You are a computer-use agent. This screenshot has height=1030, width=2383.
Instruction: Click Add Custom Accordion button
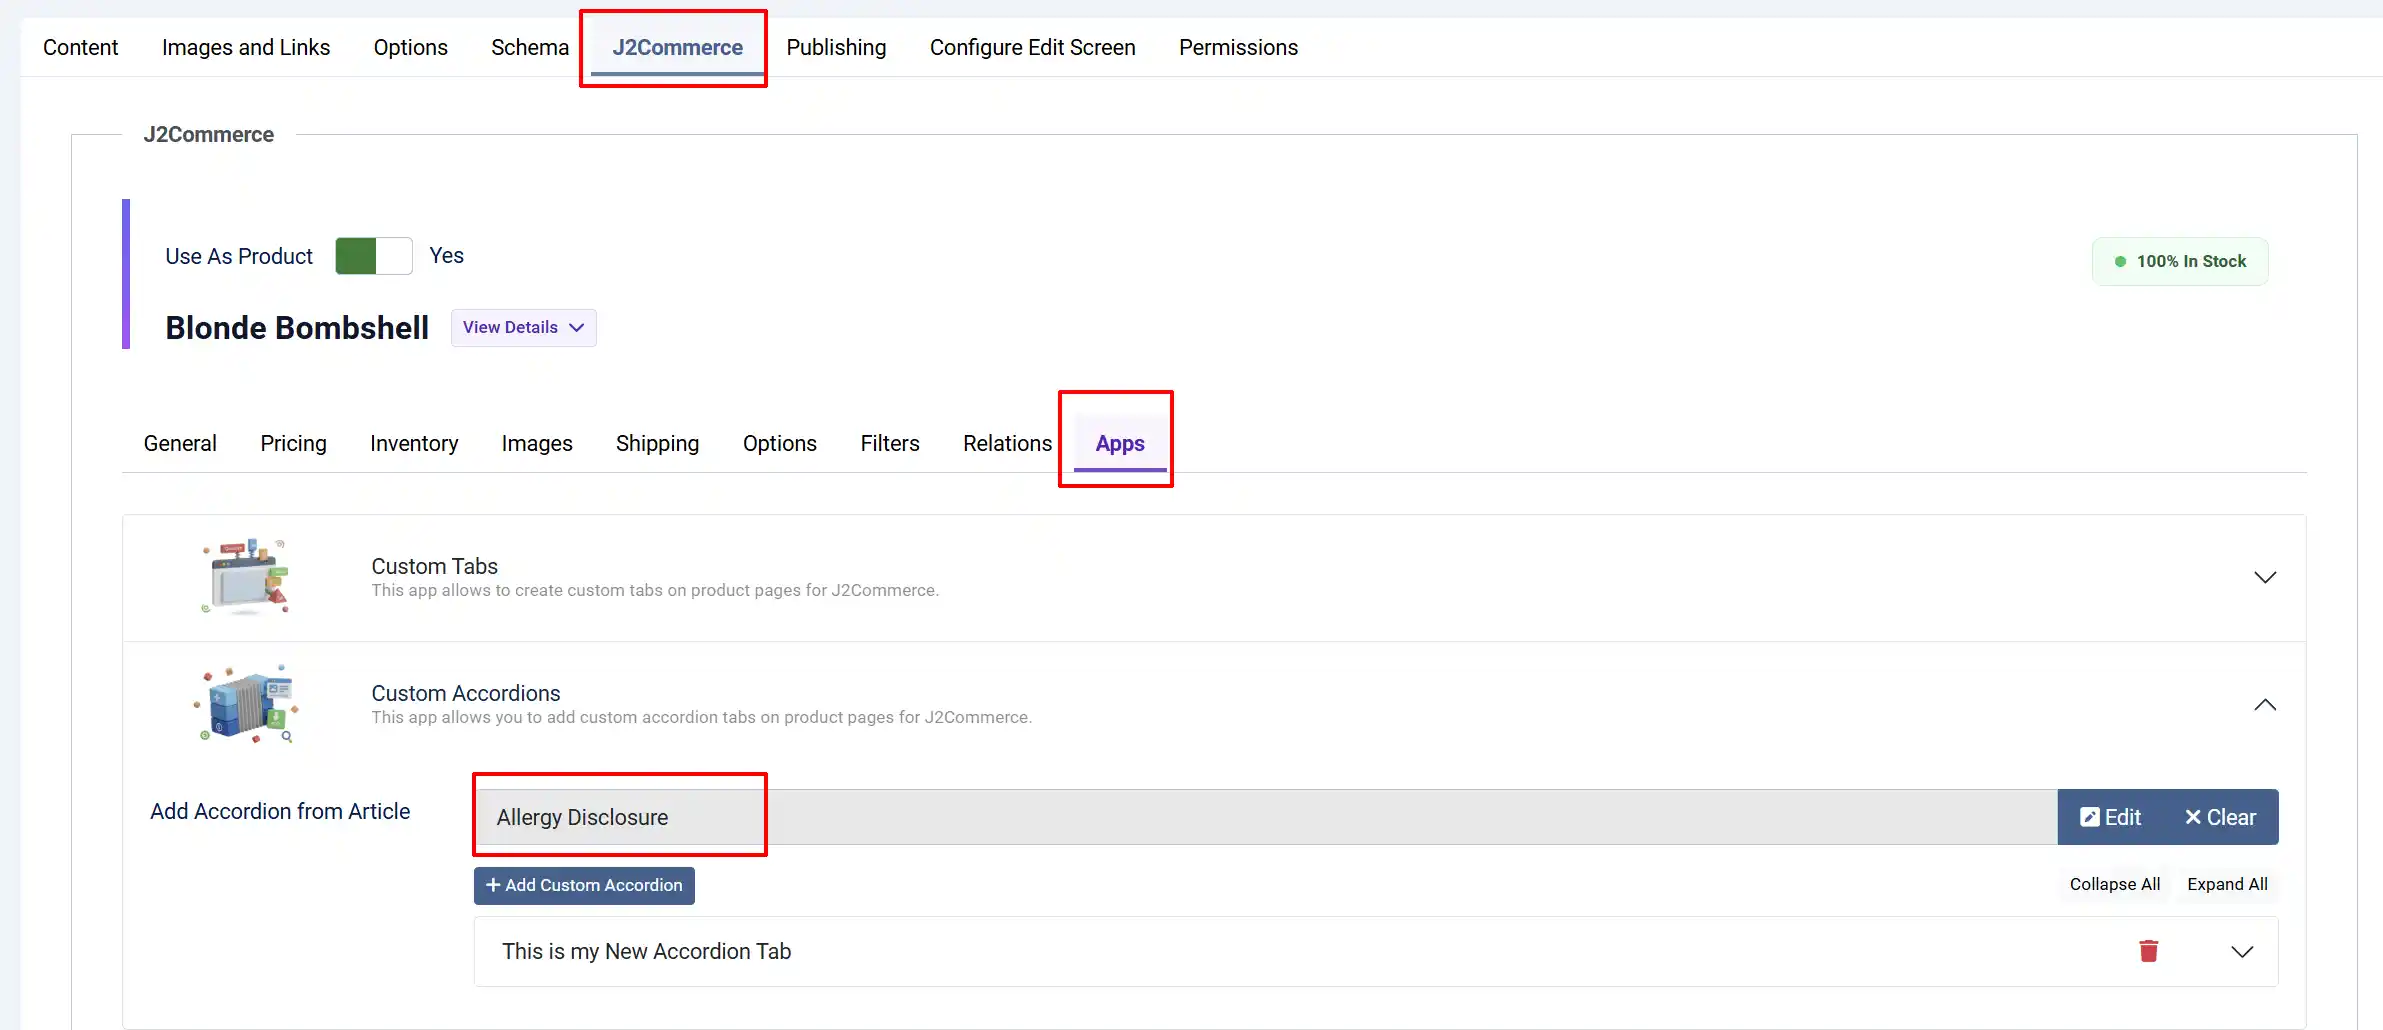(584, 885)
